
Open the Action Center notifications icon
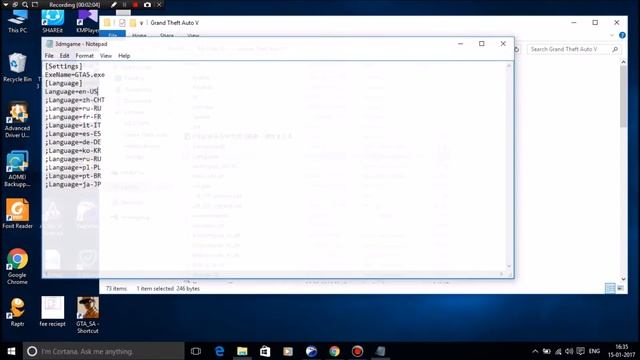tap(580, 351)
